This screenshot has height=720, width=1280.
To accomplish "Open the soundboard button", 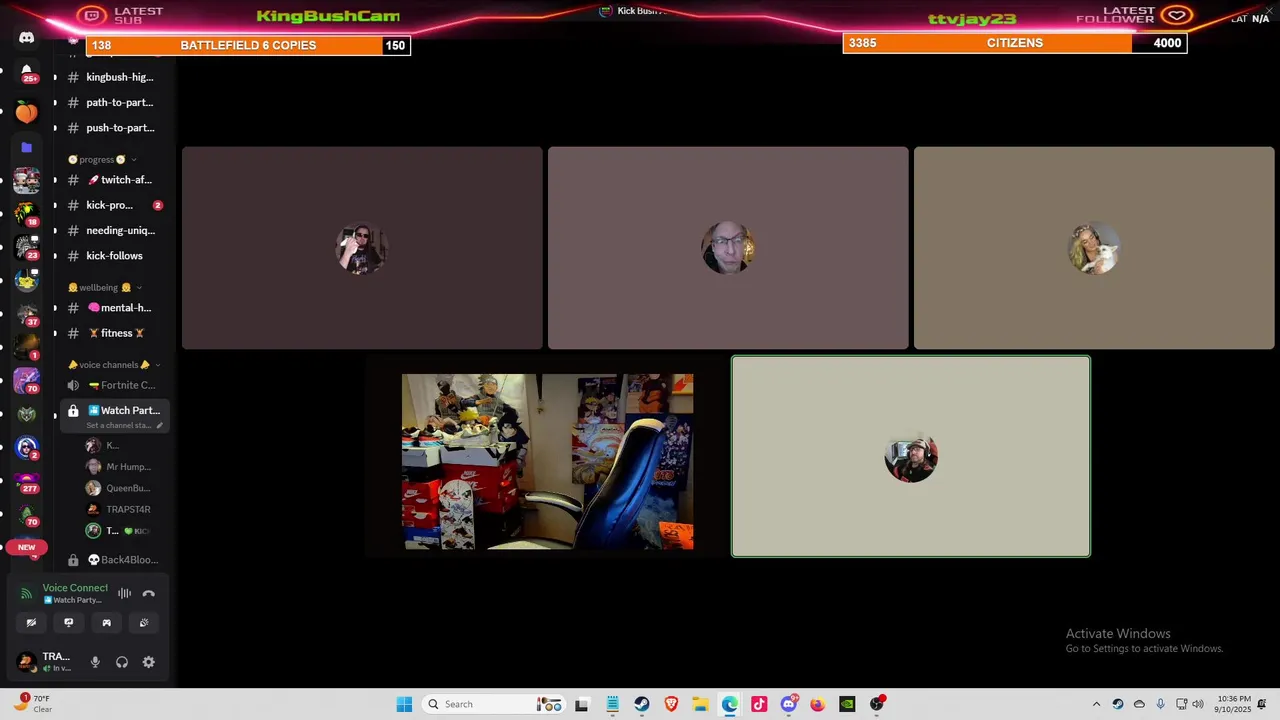I will 144,622.
